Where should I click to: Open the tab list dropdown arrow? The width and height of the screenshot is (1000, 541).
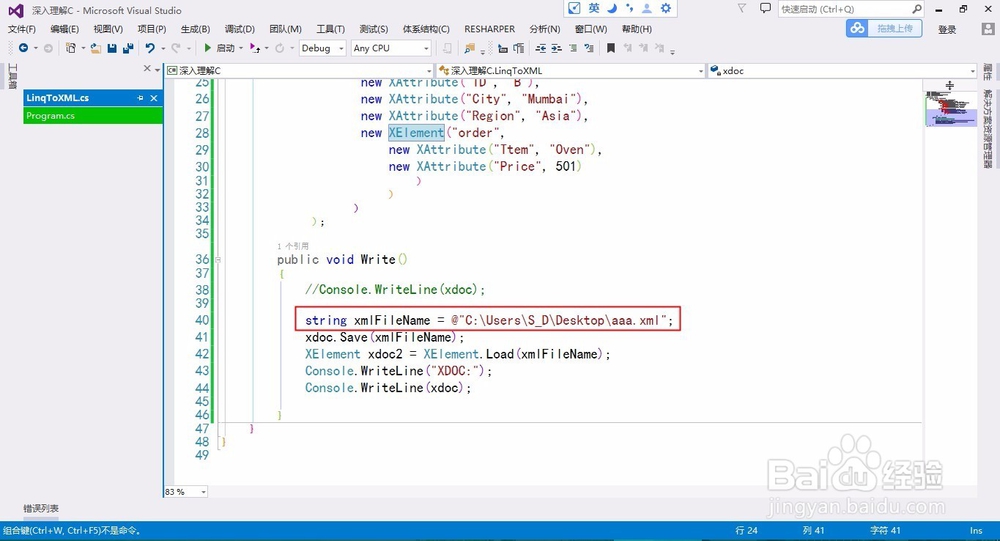(x=158, y=69)
